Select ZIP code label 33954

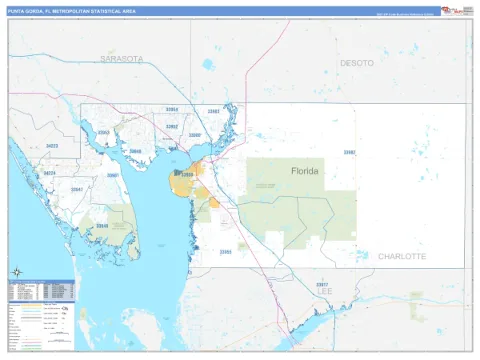[x=172, y=109]
